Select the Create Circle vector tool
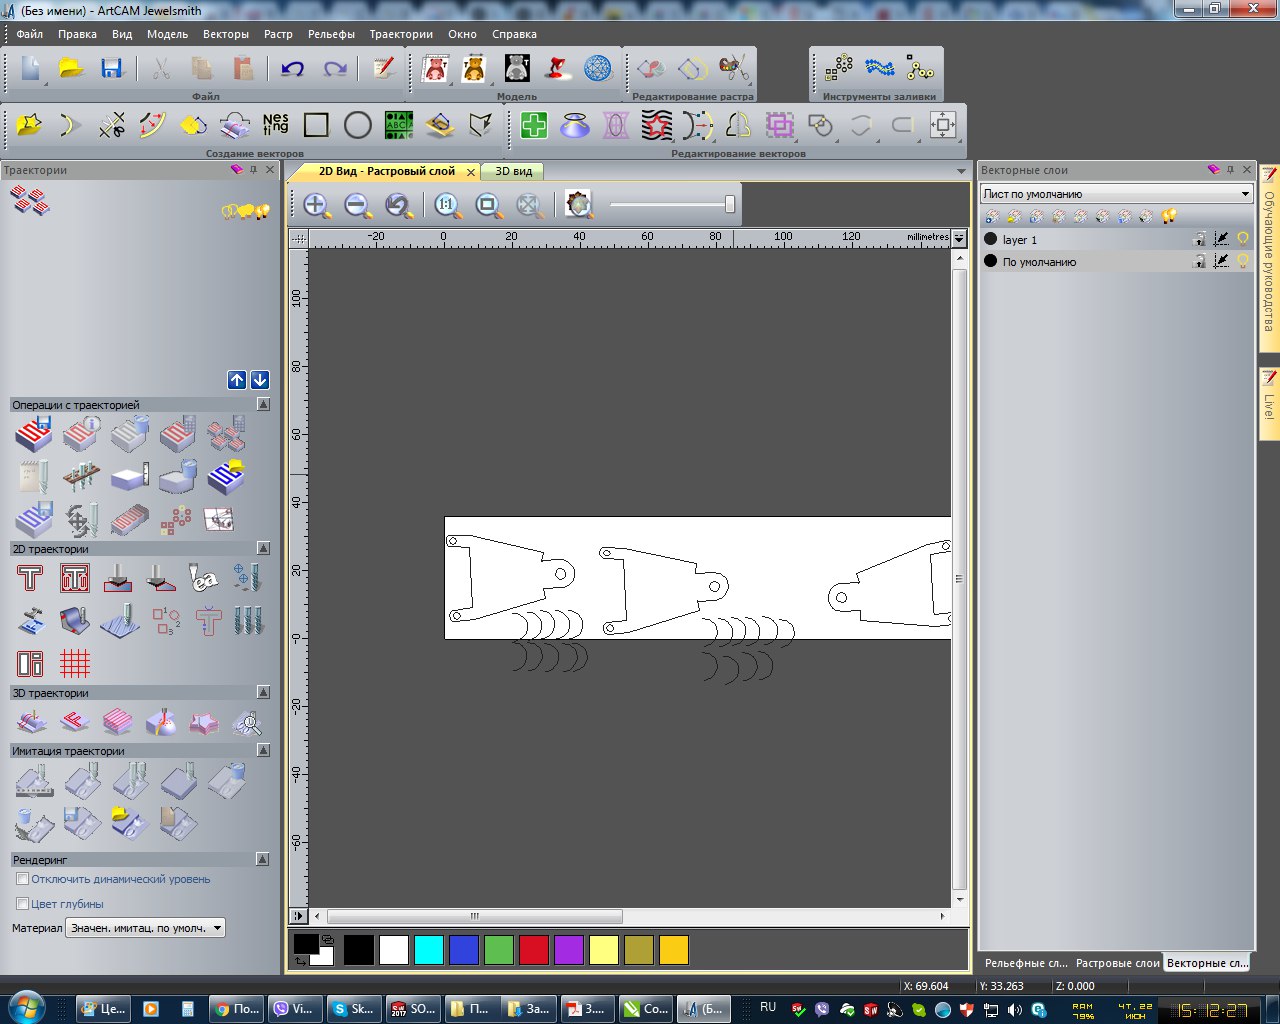Viewport: 1280px width, 1024px height. point(357,125)
